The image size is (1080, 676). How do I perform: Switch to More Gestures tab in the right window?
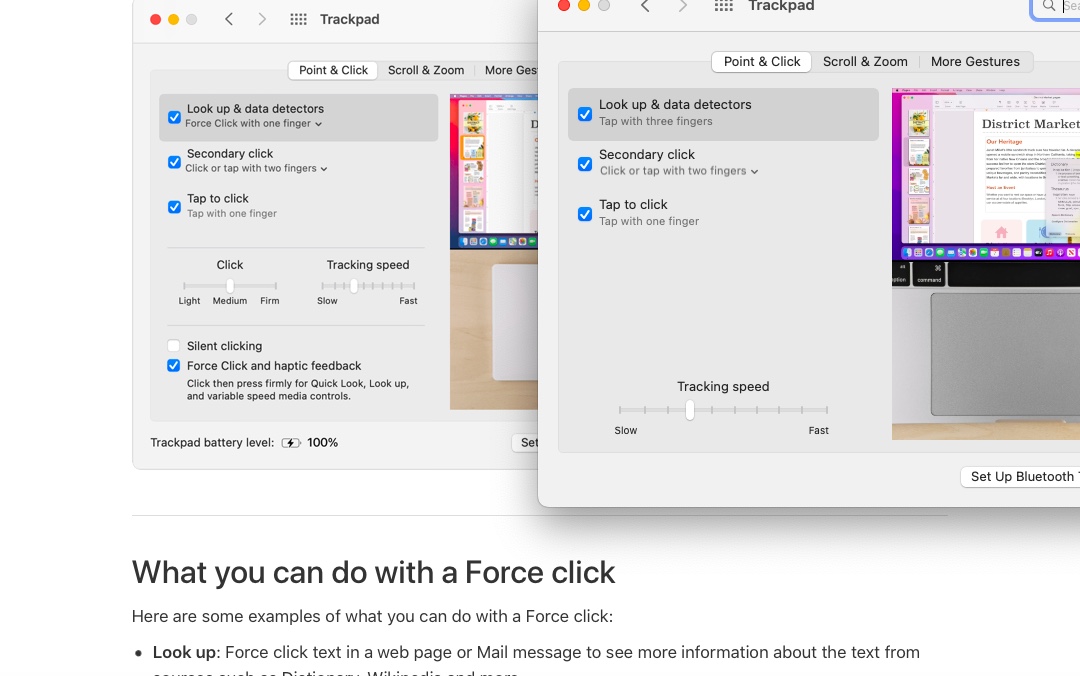click(x=975, y=62)
